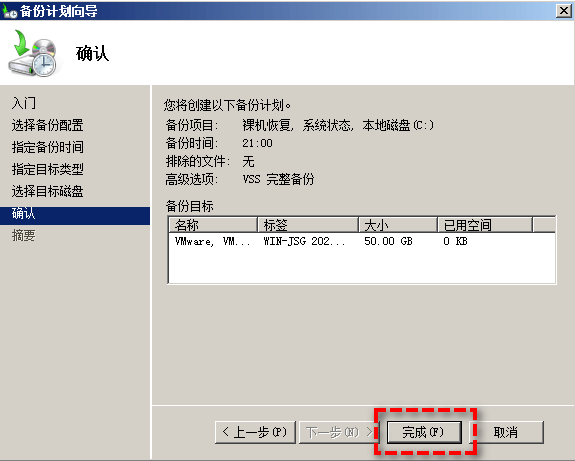Click the backup schedule disk-and-clock icon

click(33, 54)
